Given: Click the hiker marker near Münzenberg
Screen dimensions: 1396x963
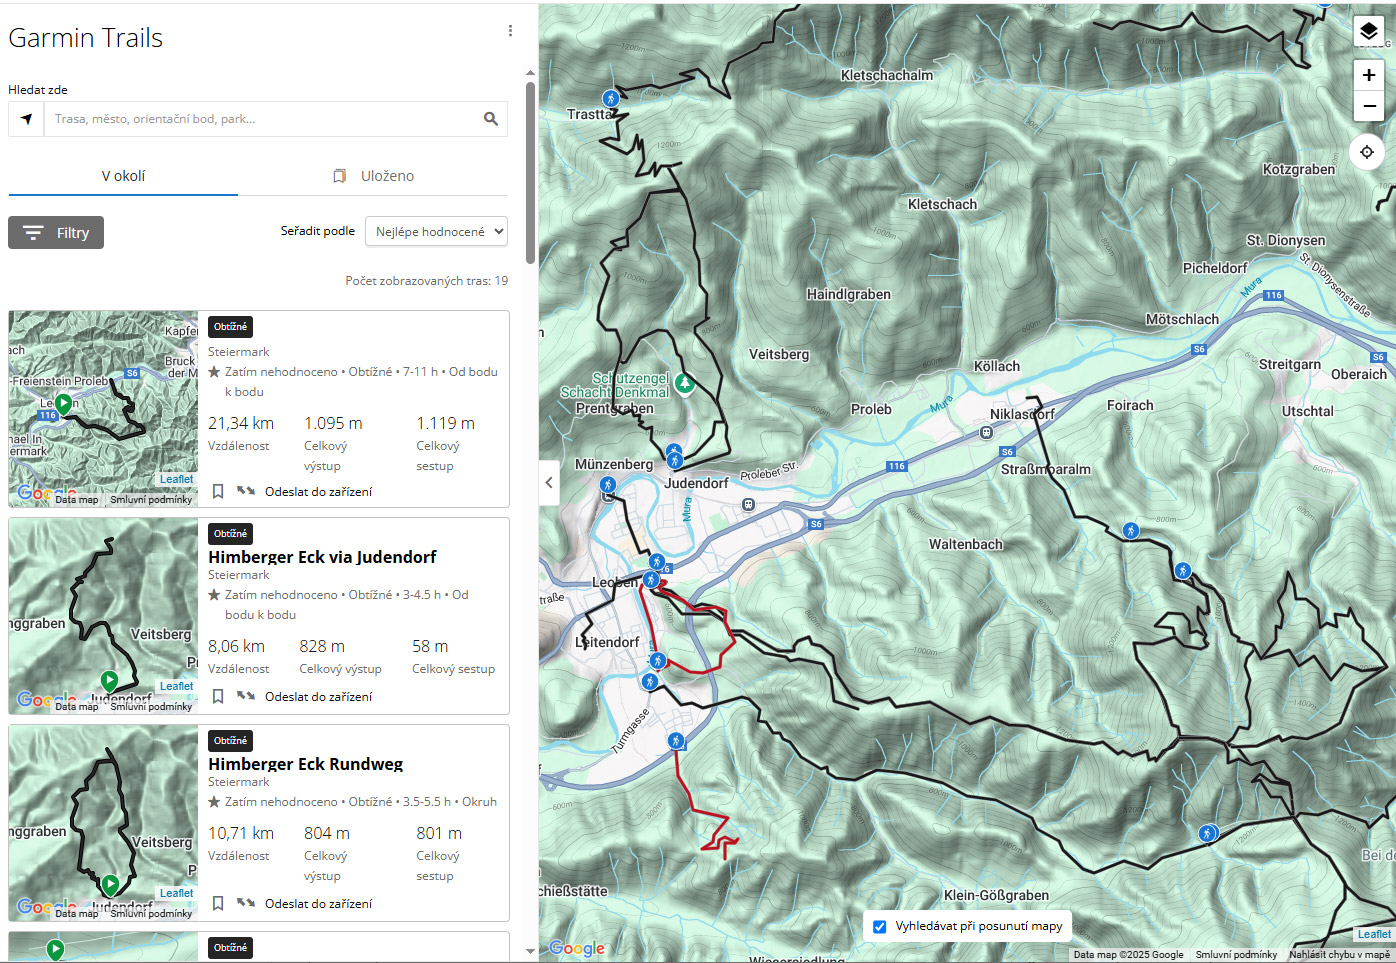Looking at the screenshot, I should (x=608, y=485).
